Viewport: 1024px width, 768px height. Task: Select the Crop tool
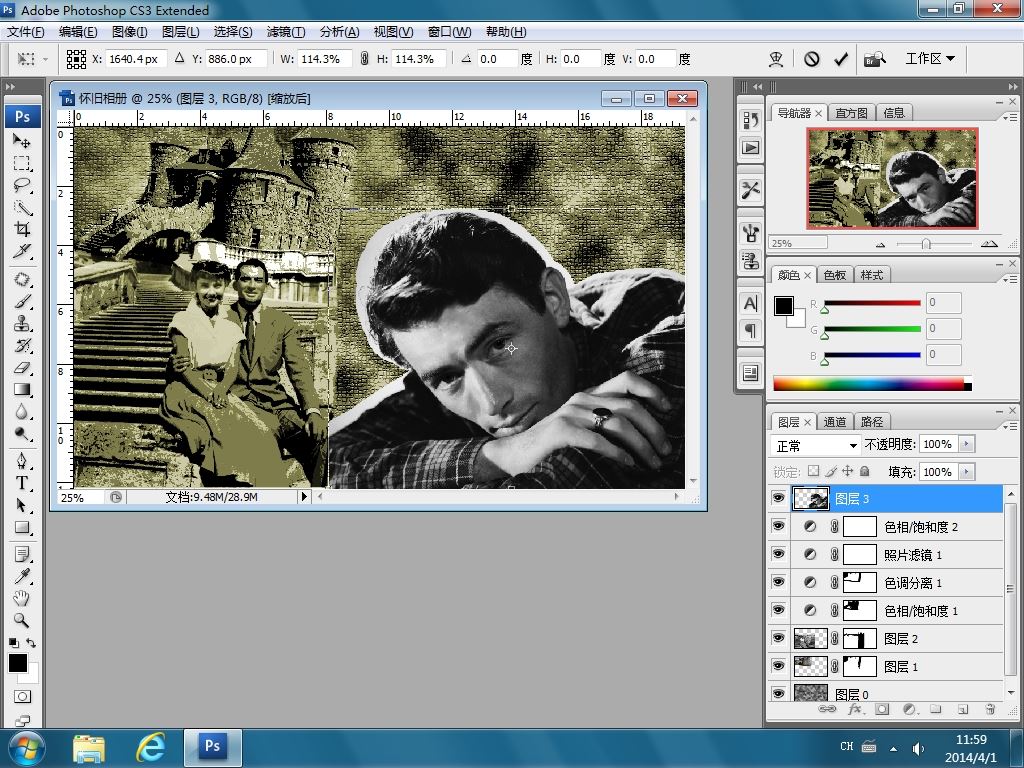click(22, 229)
